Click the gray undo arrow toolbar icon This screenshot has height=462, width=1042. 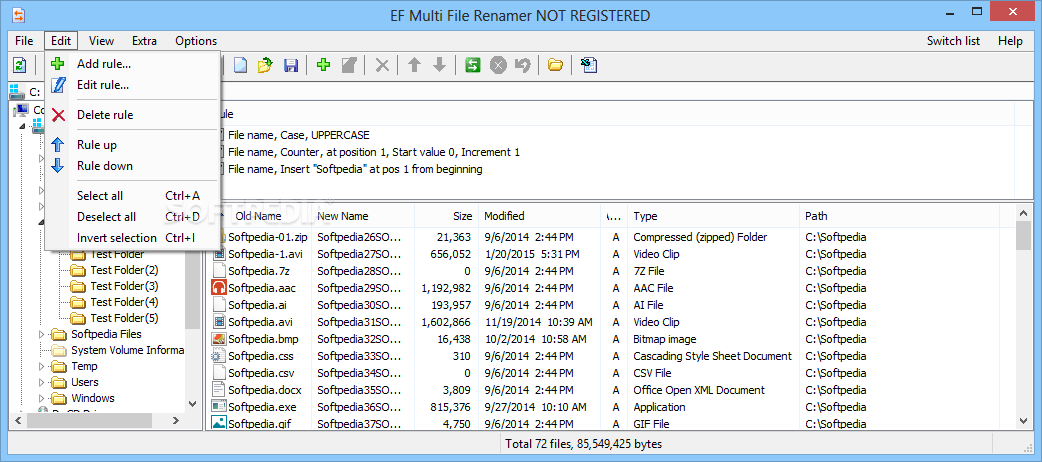pos(523,65)
